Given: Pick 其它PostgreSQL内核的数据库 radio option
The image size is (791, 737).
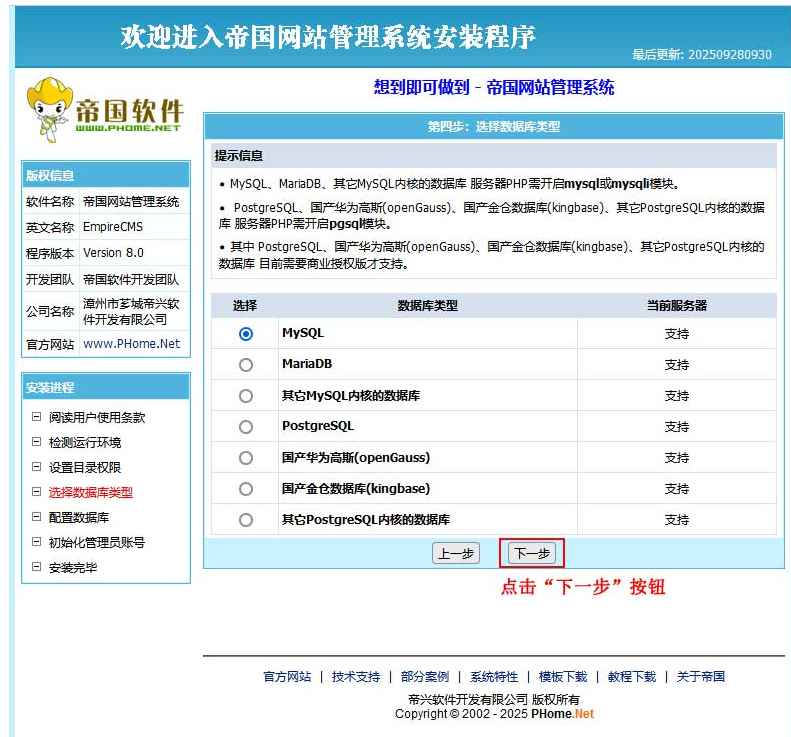Looking at the screenshot, I should pyautogui.click(x=246, y=520).
